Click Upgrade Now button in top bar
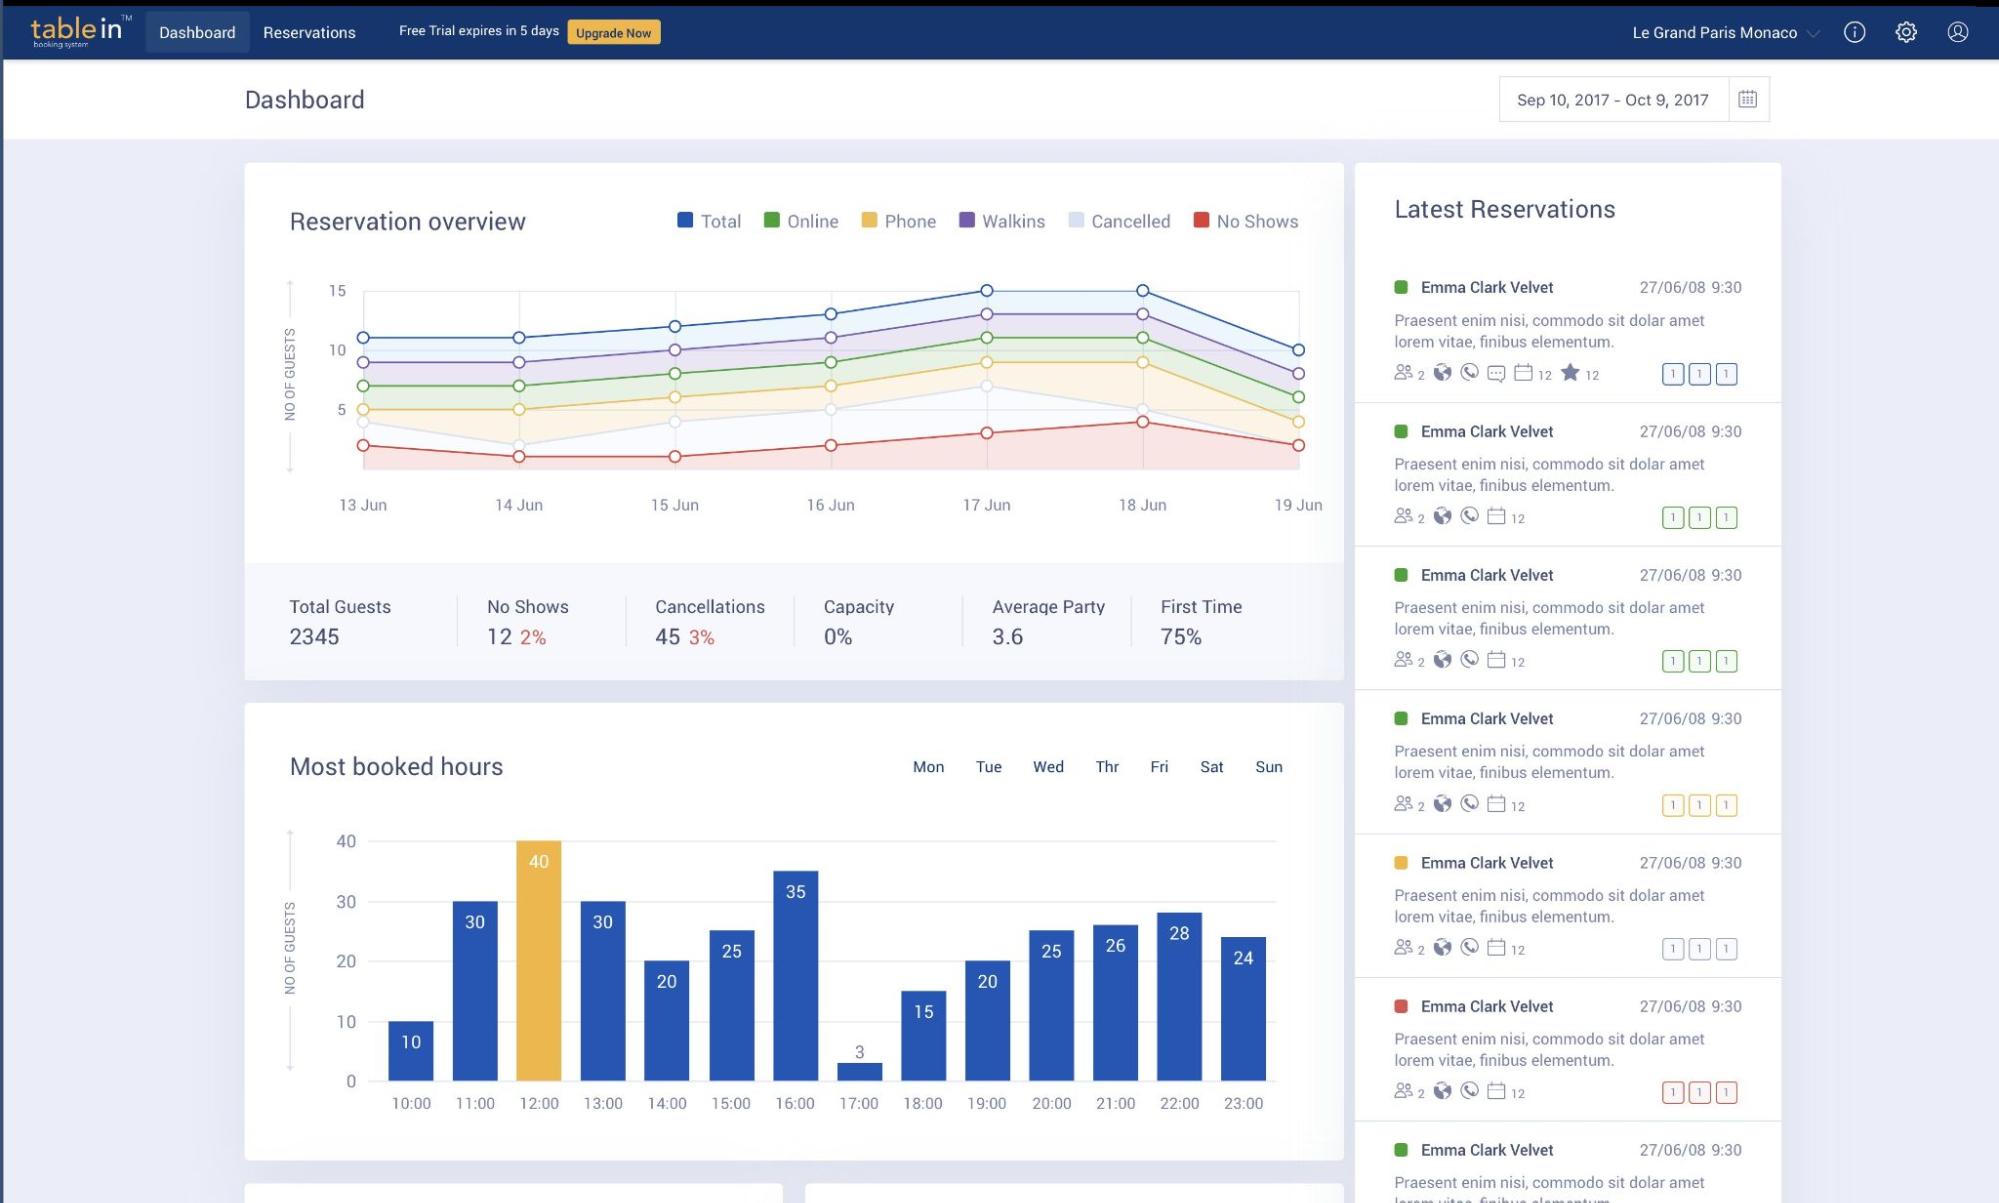This screenshot has width=1999, height=1203. (611, 31)
